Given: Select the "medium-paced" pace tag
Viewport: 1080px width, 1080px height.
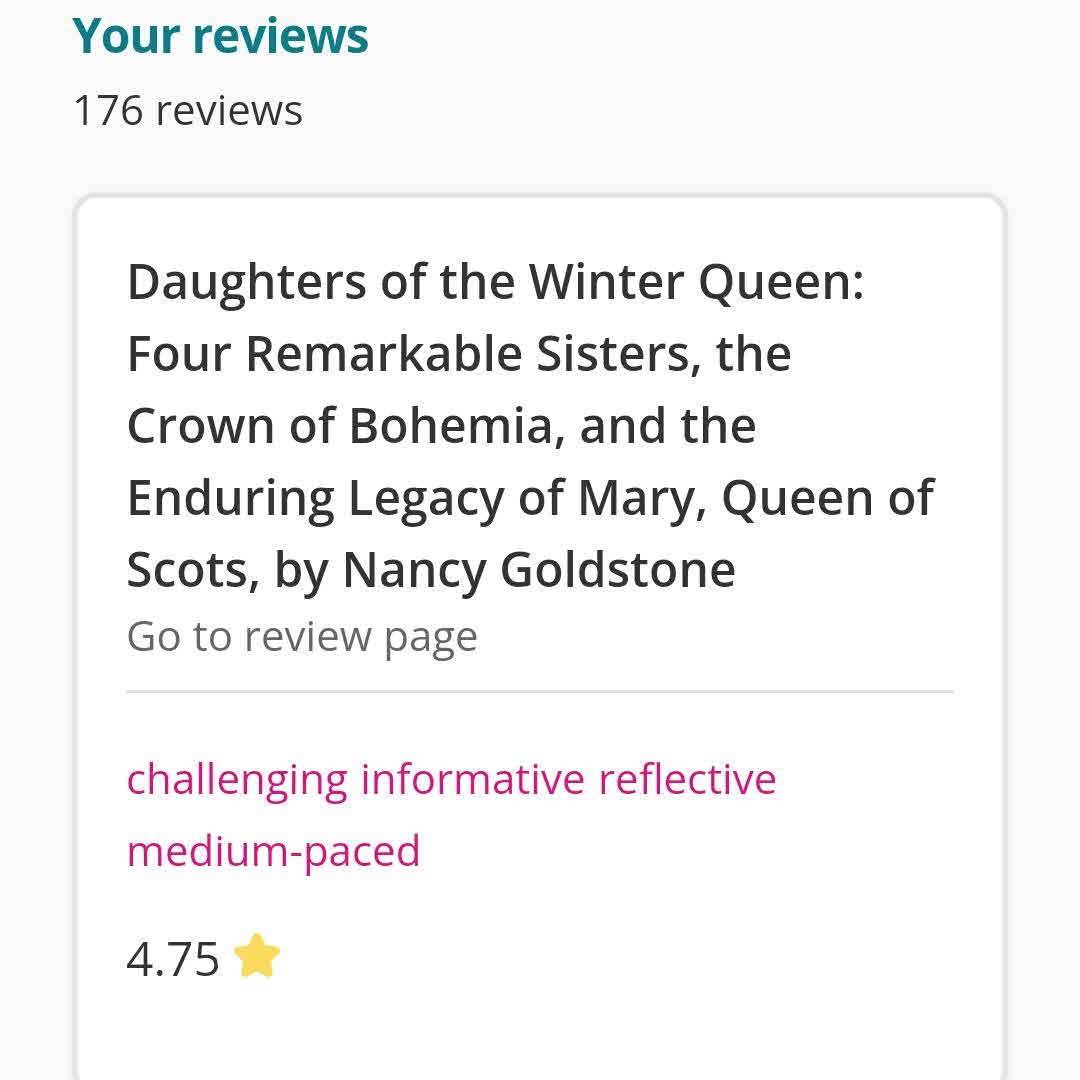Looking at the screenshot, I should coord(273,851).
